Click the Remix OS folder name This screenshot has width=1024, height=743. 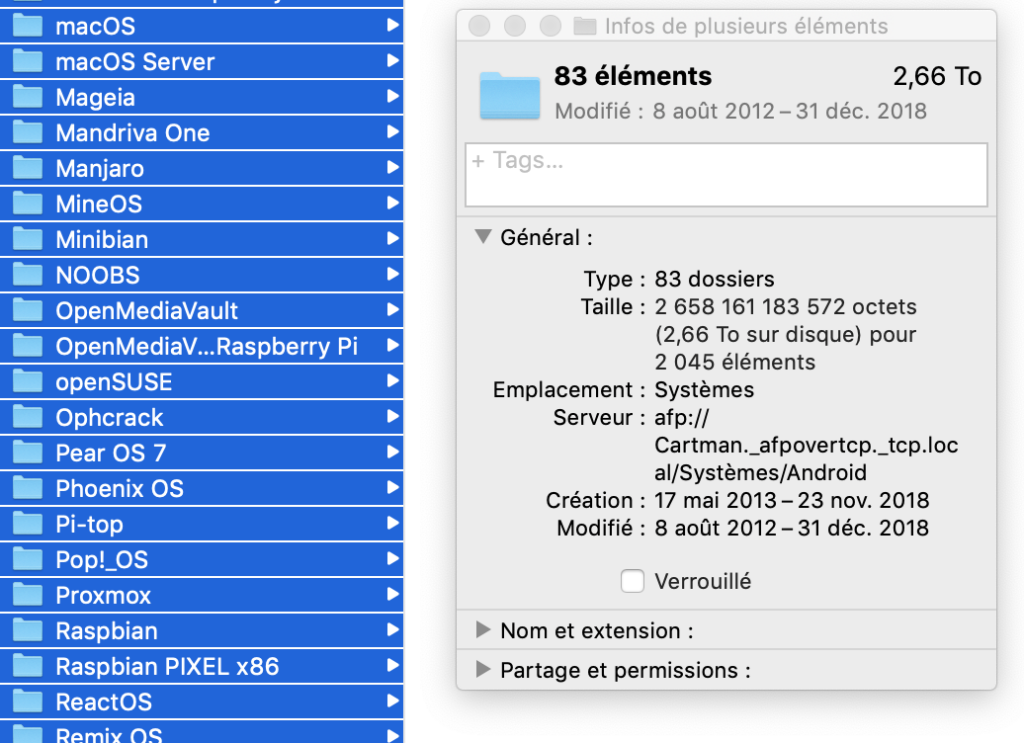pyautogui.click(x=109, y=735)
